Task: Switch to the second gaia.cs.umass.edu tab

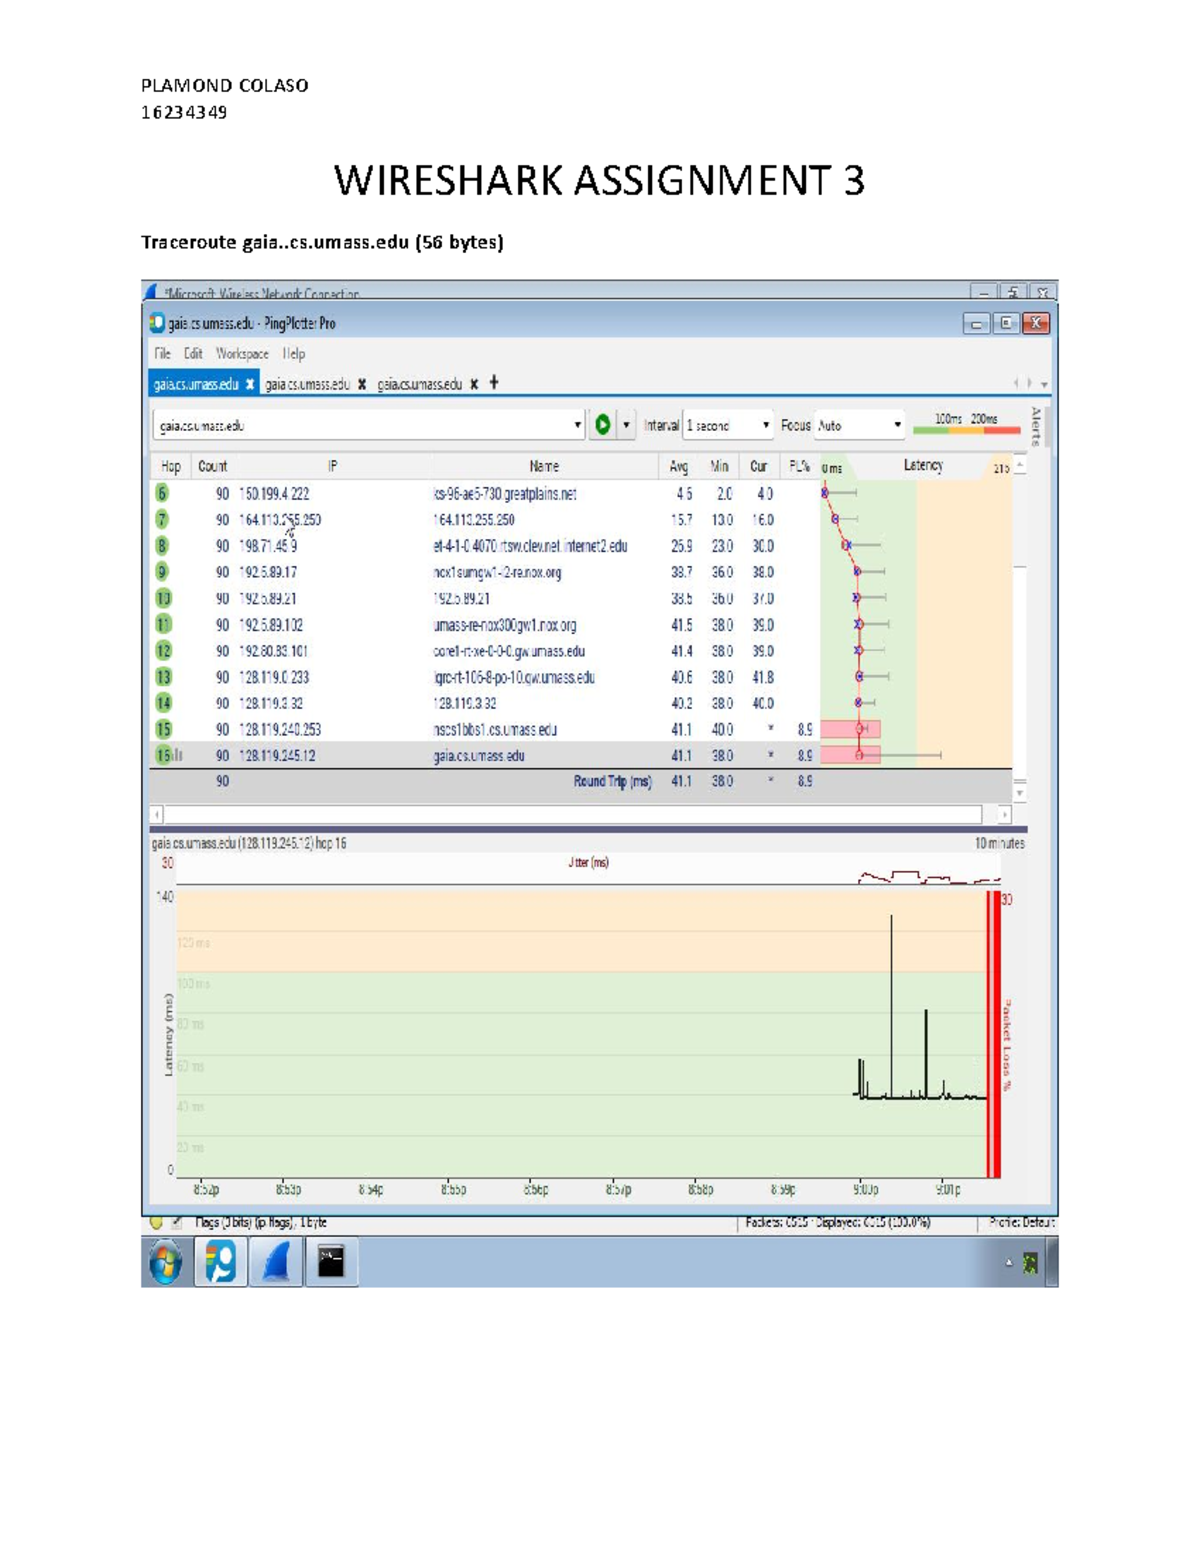Action: click(x=307, y=383)
